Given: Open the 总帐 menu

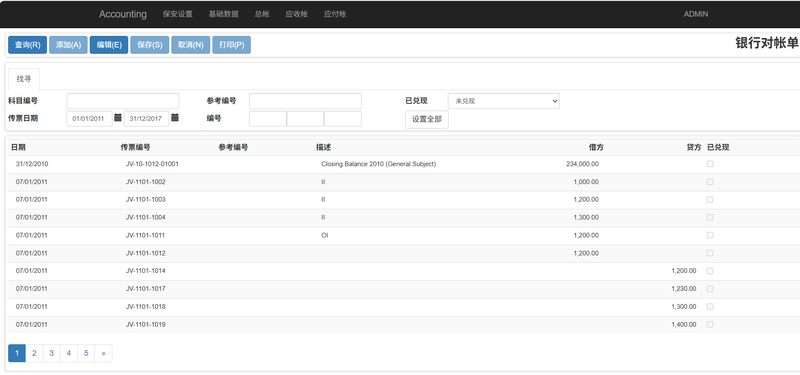Looking at the screenshot, I should click(262, 14).
